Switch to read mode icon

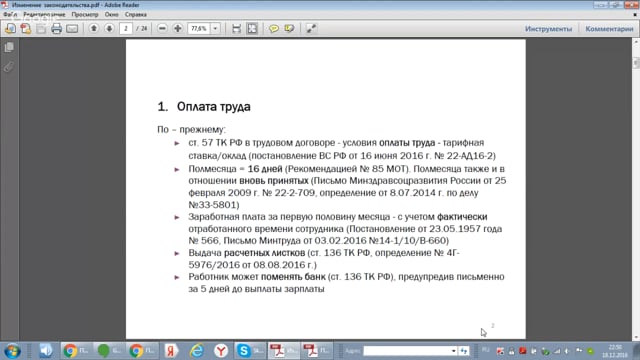click(x=311, y=29)
